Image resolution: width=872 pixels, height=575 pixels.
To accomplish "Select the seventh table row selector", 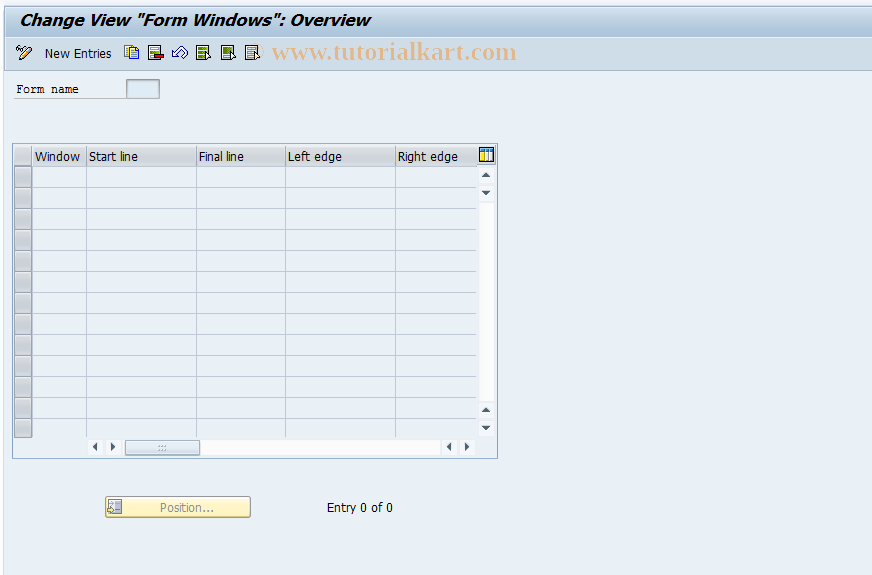I will coord(23,303).
